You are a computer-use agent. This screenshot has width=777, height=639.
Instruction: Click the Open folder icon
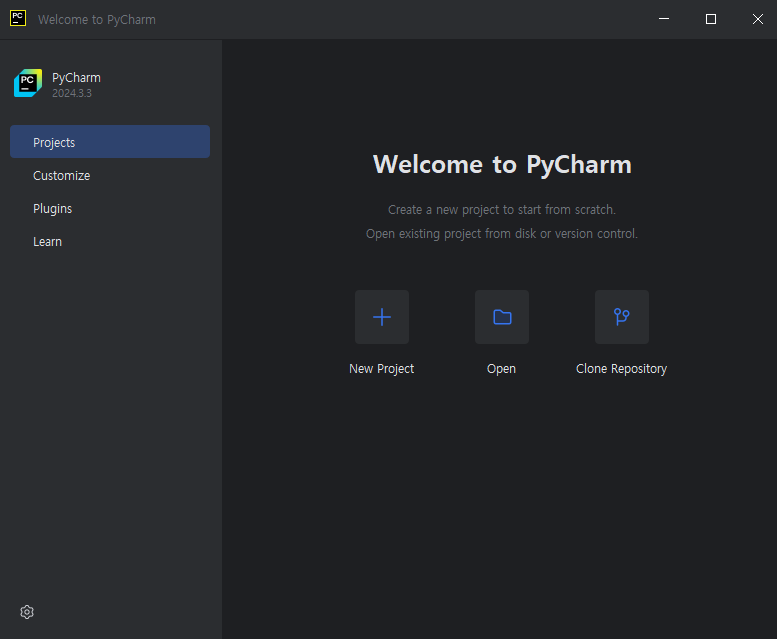(x=501, y=317)
